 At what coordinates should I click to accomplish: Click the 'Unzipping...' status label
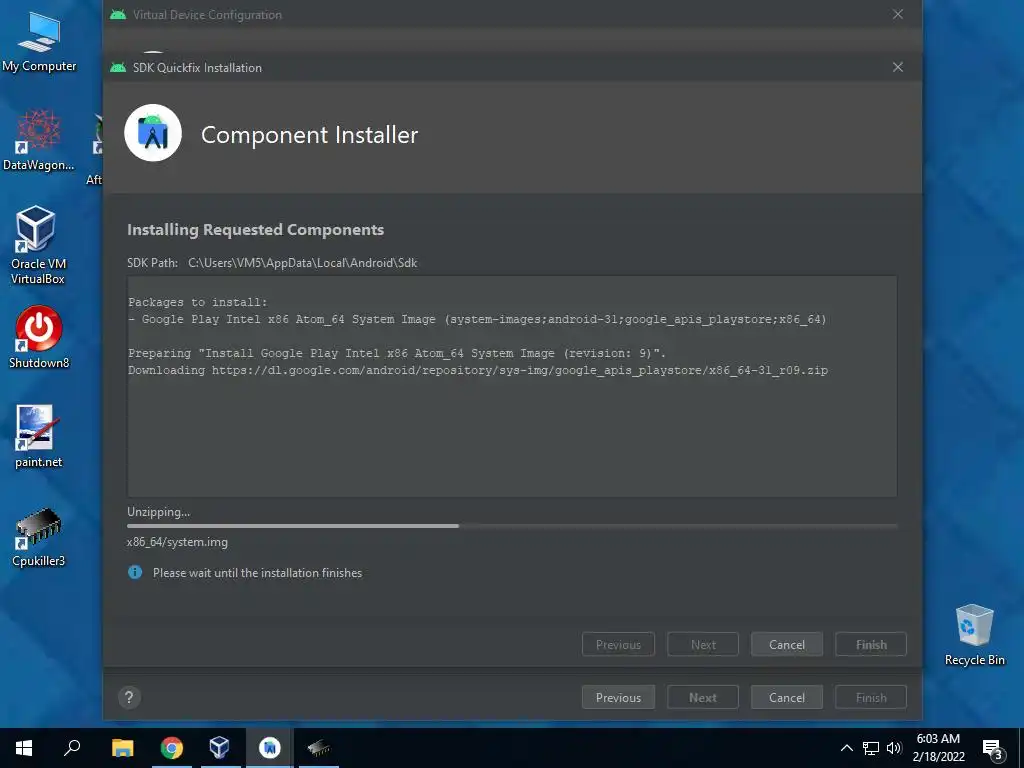159,512
